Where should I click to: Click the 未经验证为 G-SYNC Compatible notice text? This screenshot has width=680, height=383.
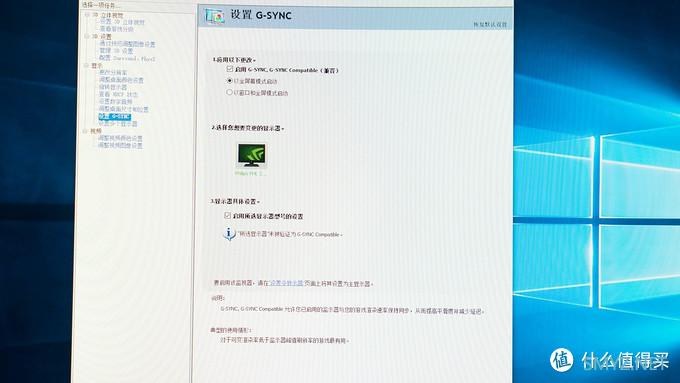point(290,234)
